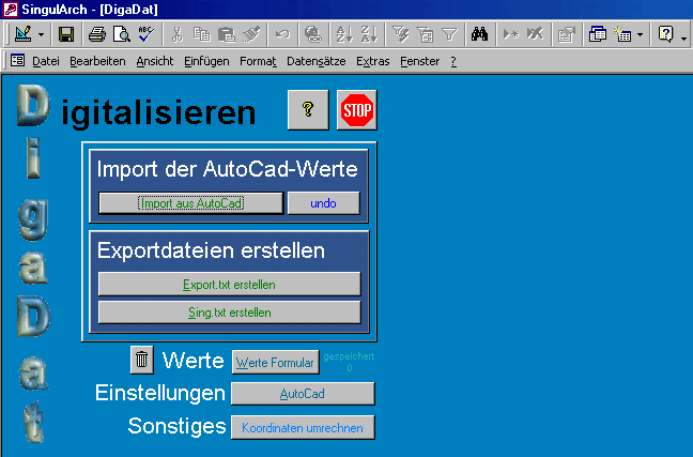Open the Office Assistant help dropdown arrow
This screenshot has width=693, height=457.
tap(683, 35)
